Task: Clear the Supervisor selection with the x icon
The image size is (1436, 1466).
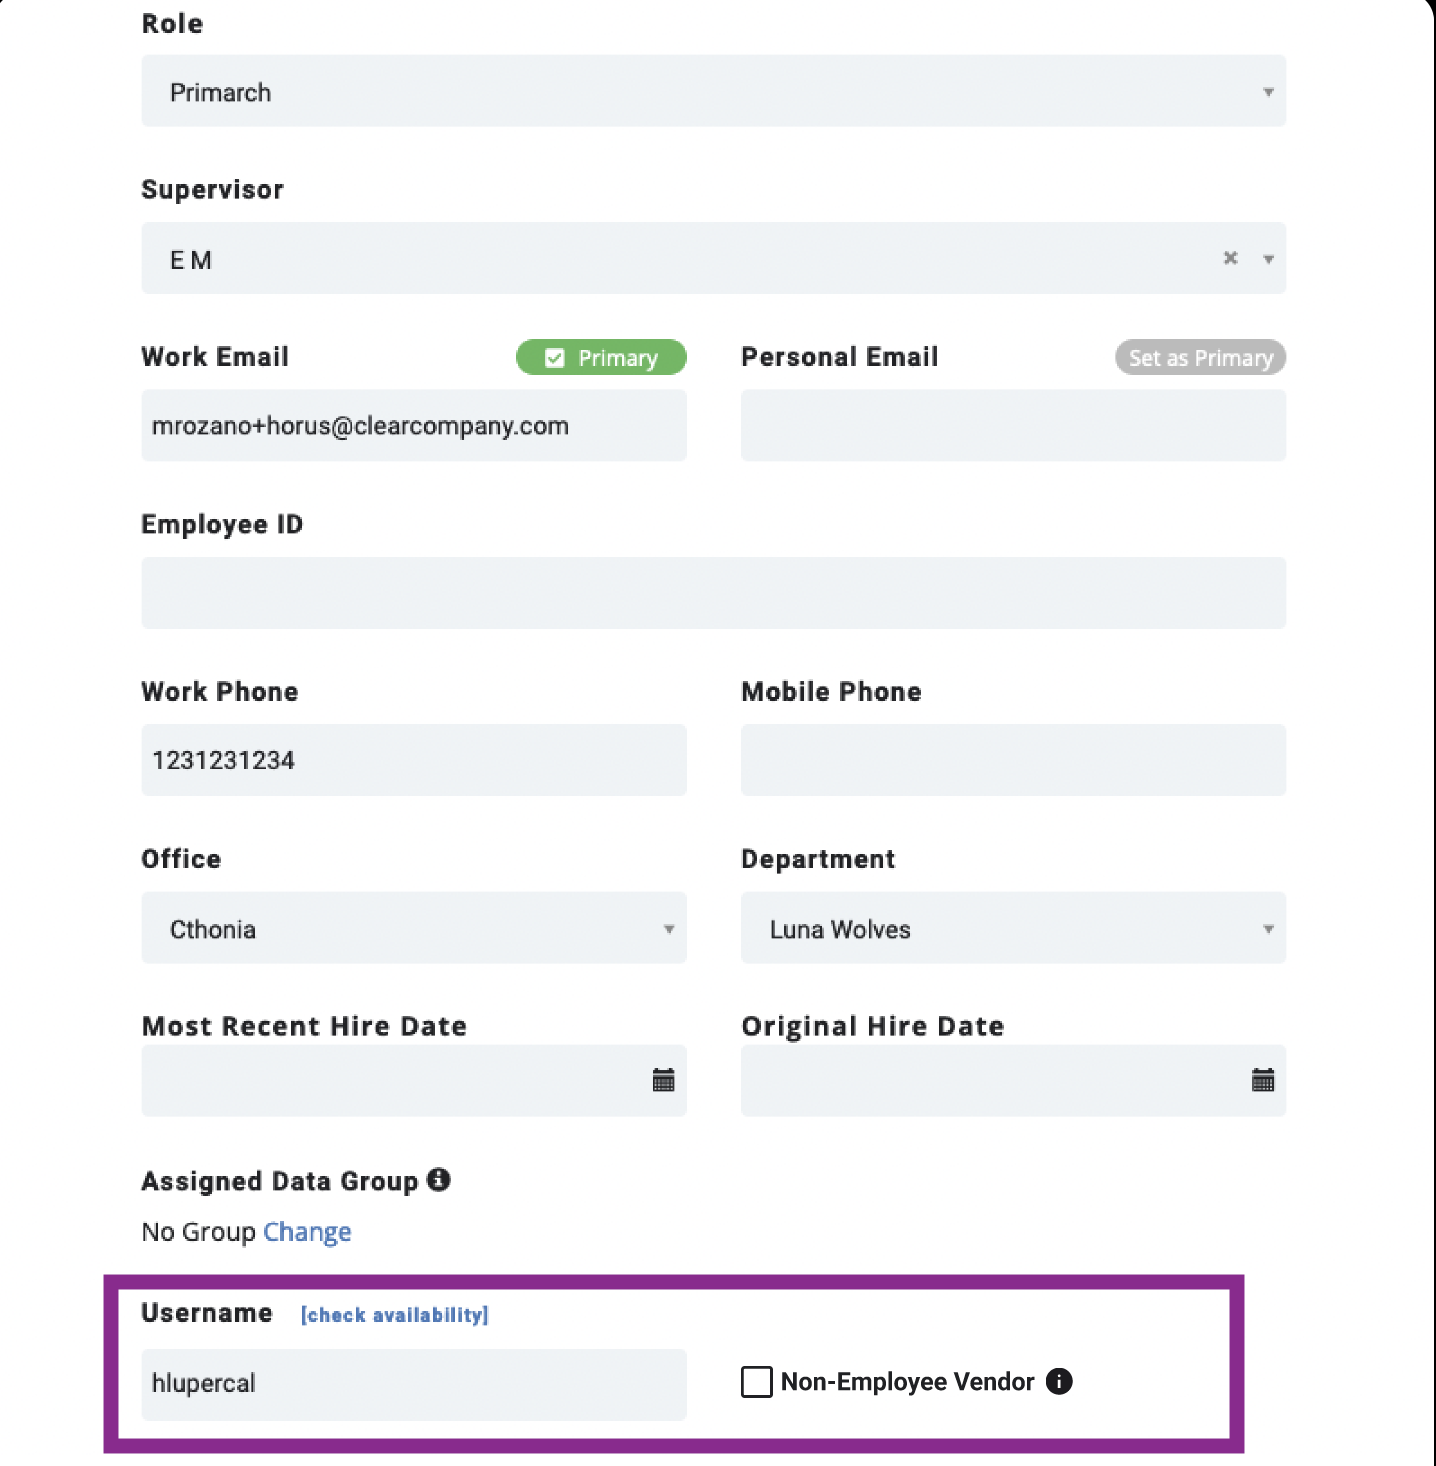Action: tap(1231, 258)
